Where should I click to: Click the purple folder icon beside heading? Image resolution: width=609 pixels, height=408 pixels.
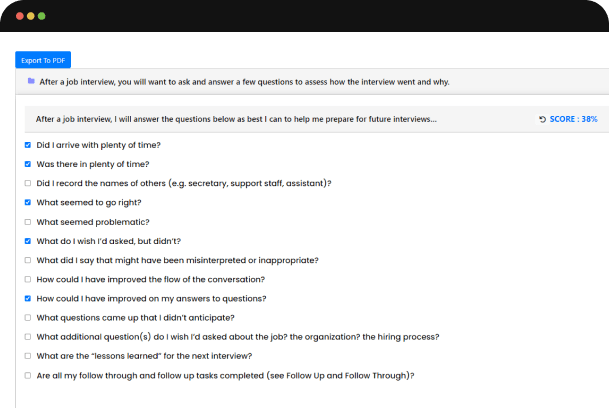click(31, 81)
